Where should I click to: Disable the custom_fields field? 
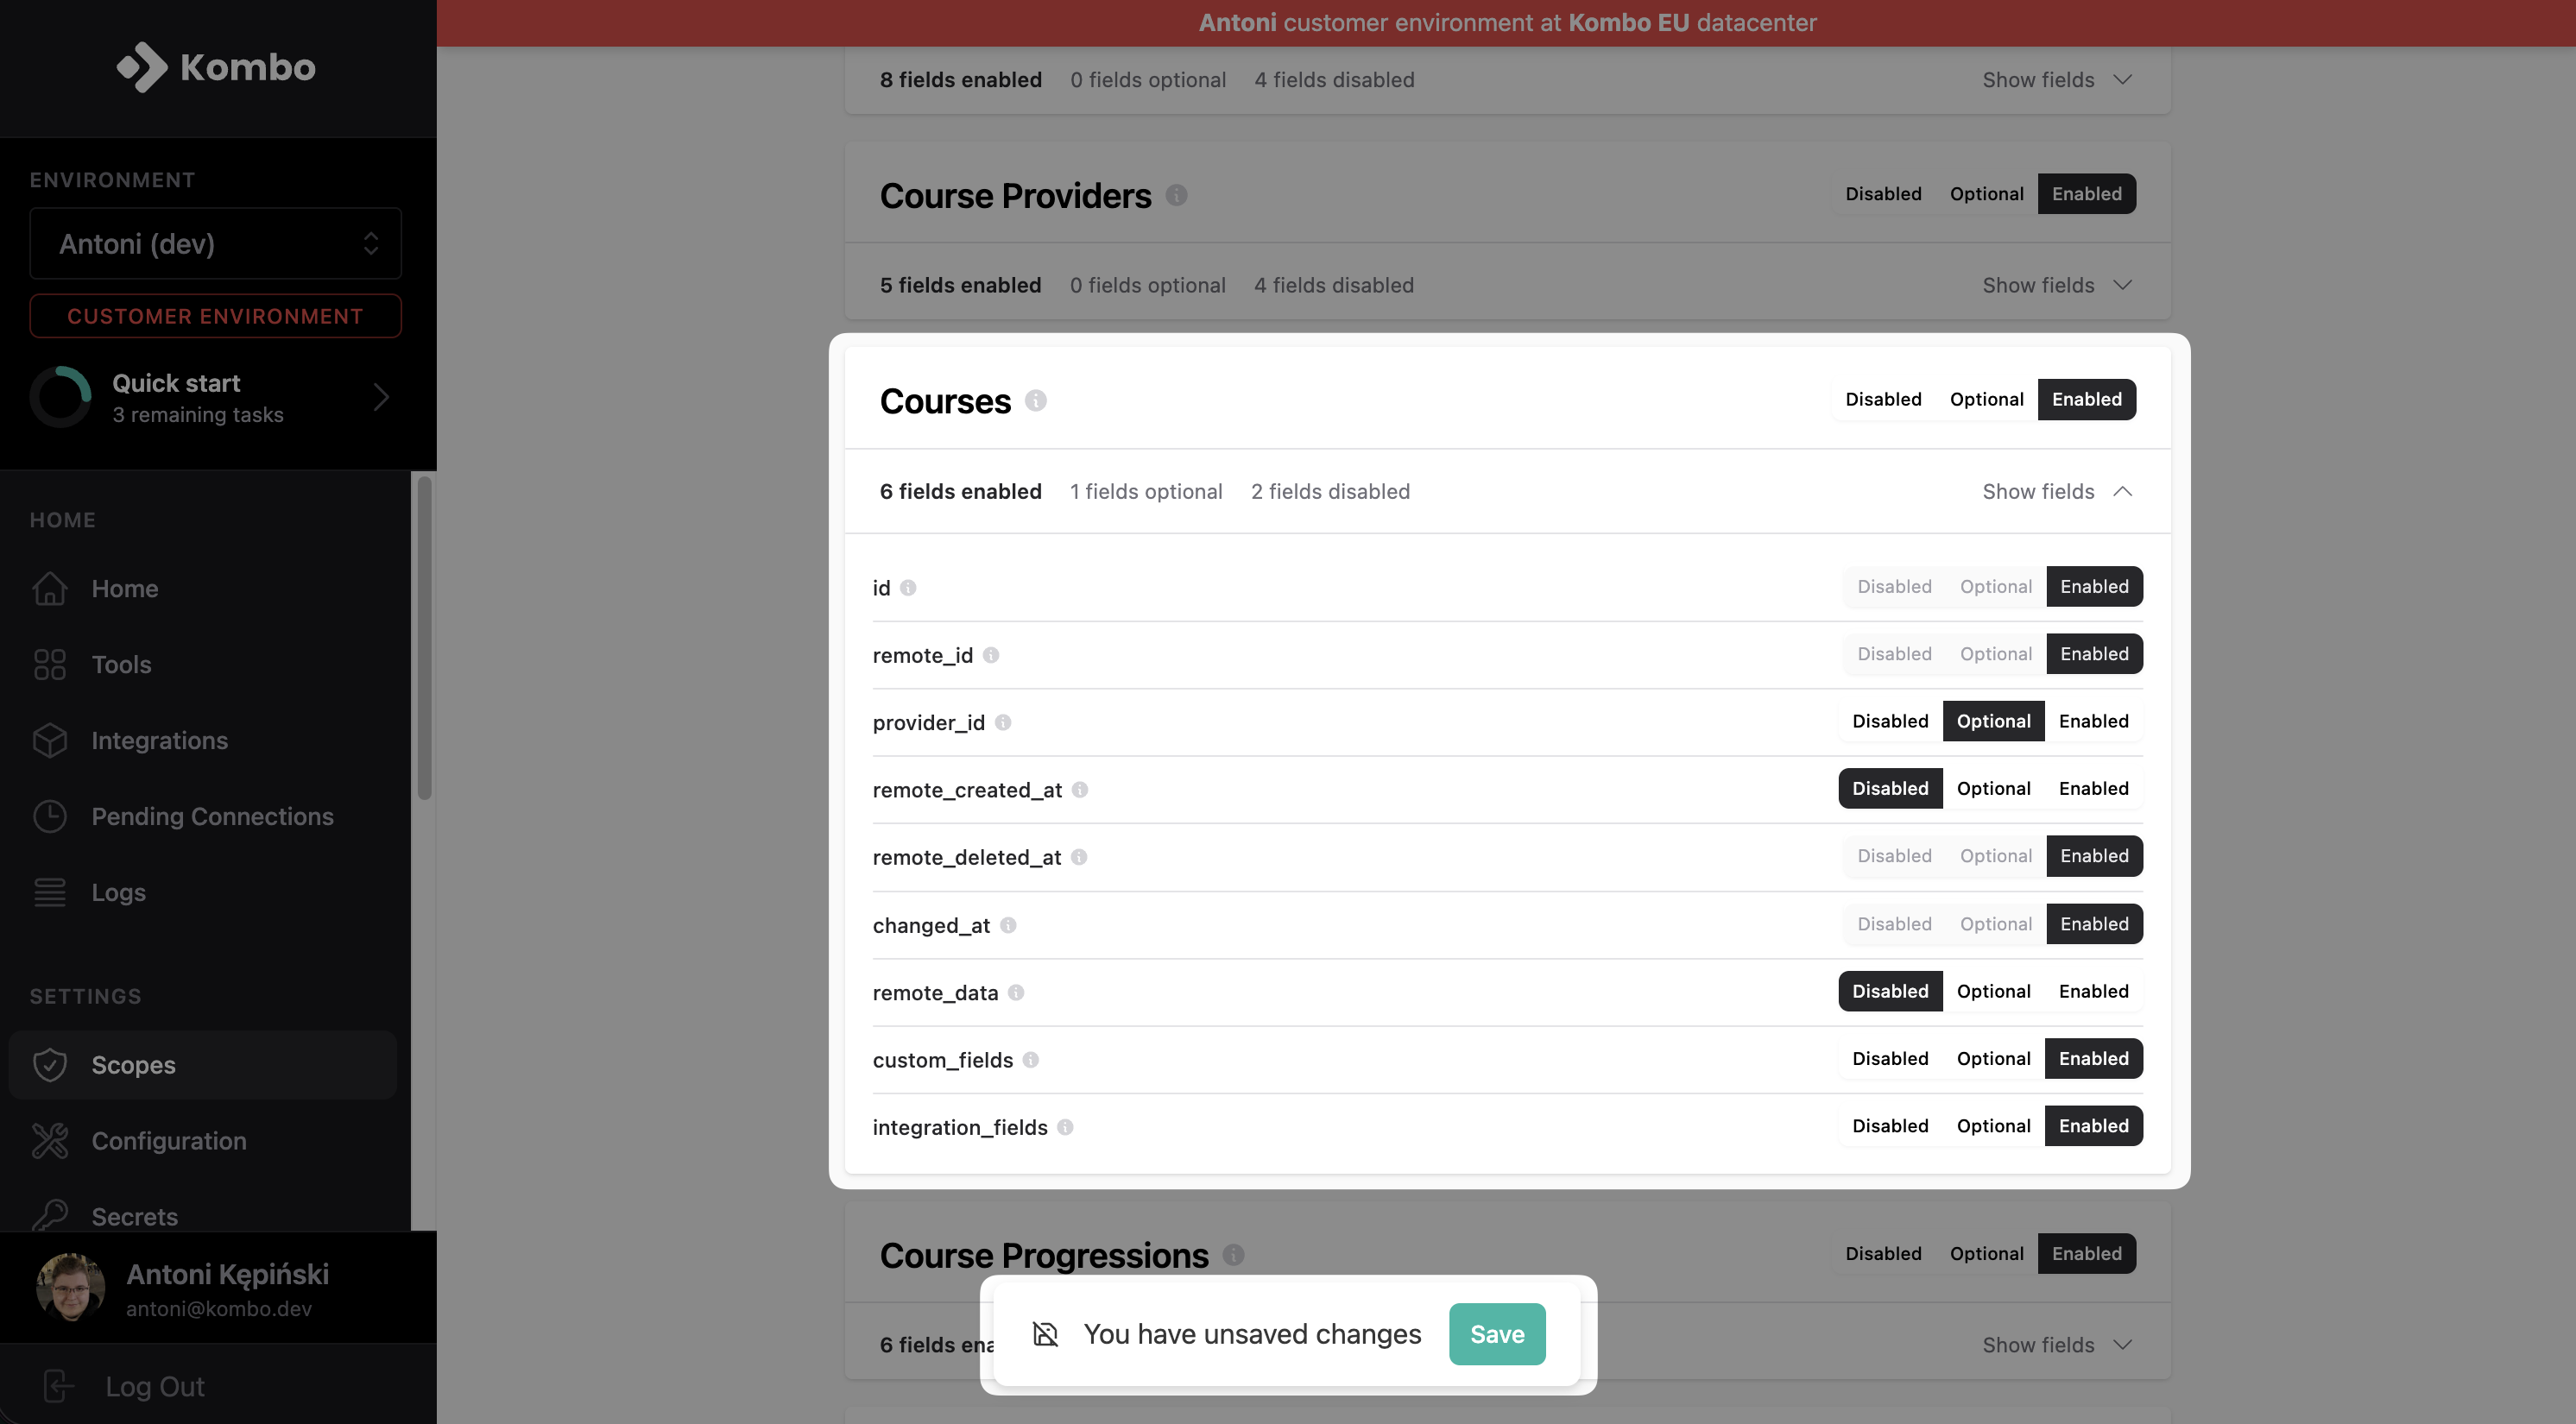[x=1889, y=1058]
